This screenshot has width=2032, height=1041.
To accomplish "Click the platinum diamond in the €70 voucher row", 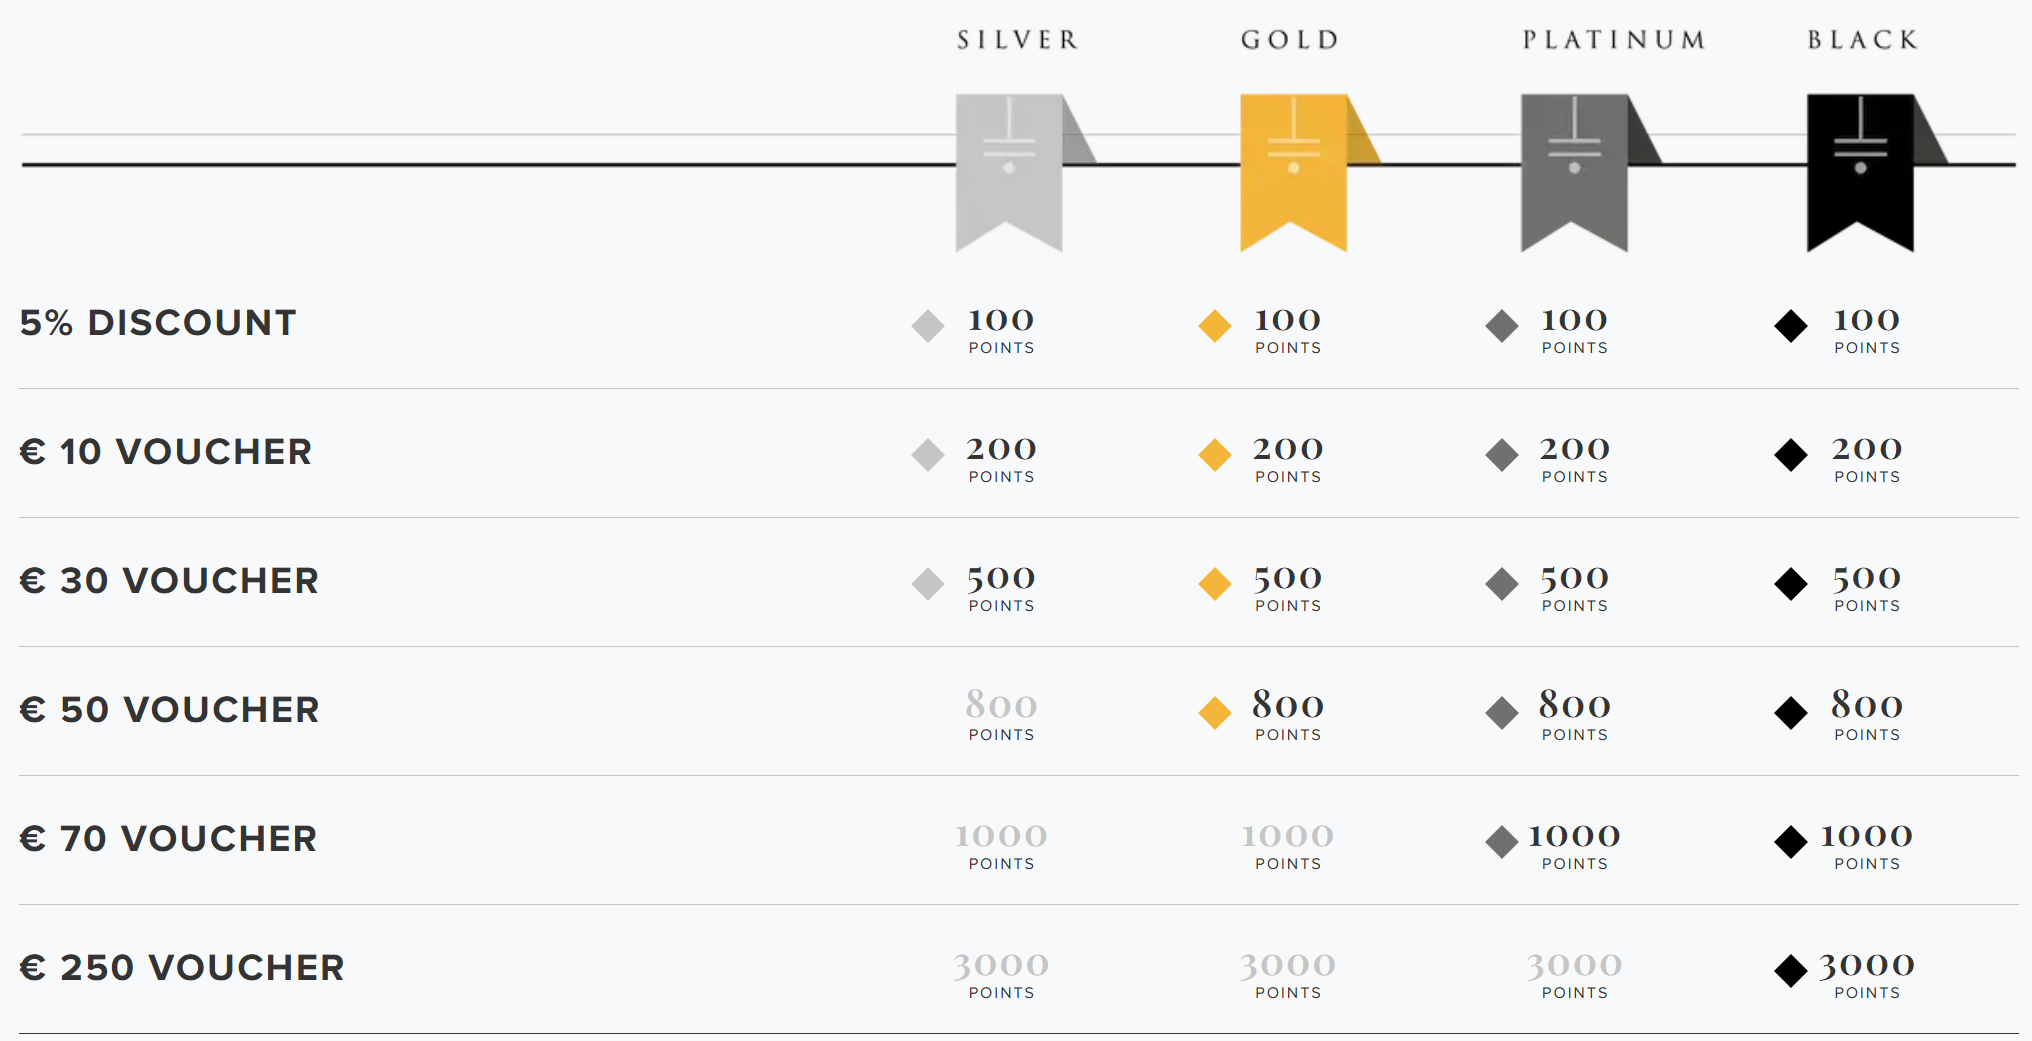I will pos(1502,842).
